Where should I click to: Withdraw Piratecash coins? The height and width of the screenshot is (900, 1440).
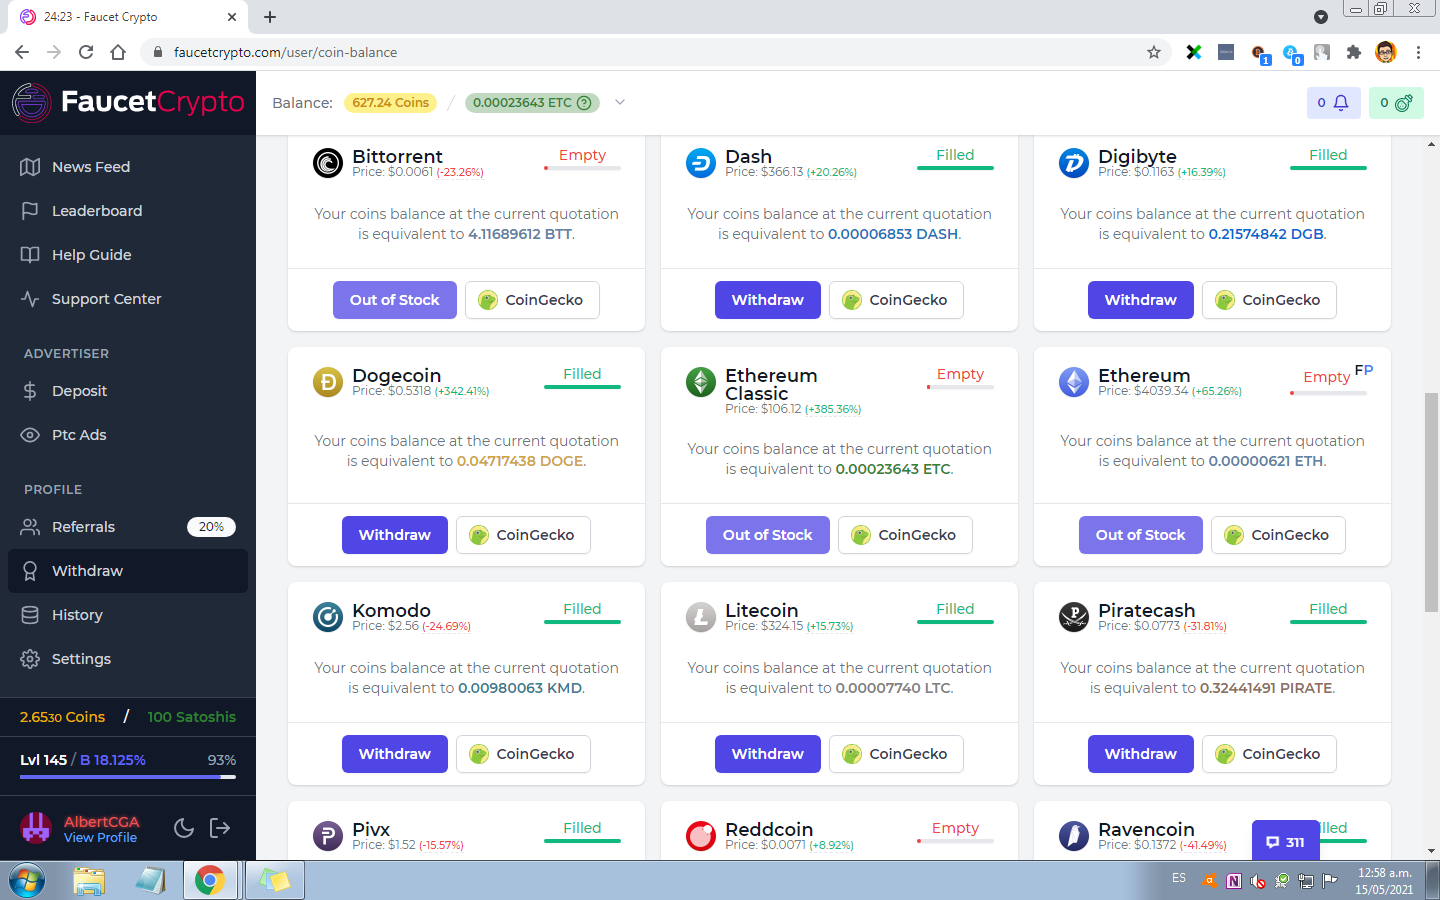click(x=1141, y=754)
